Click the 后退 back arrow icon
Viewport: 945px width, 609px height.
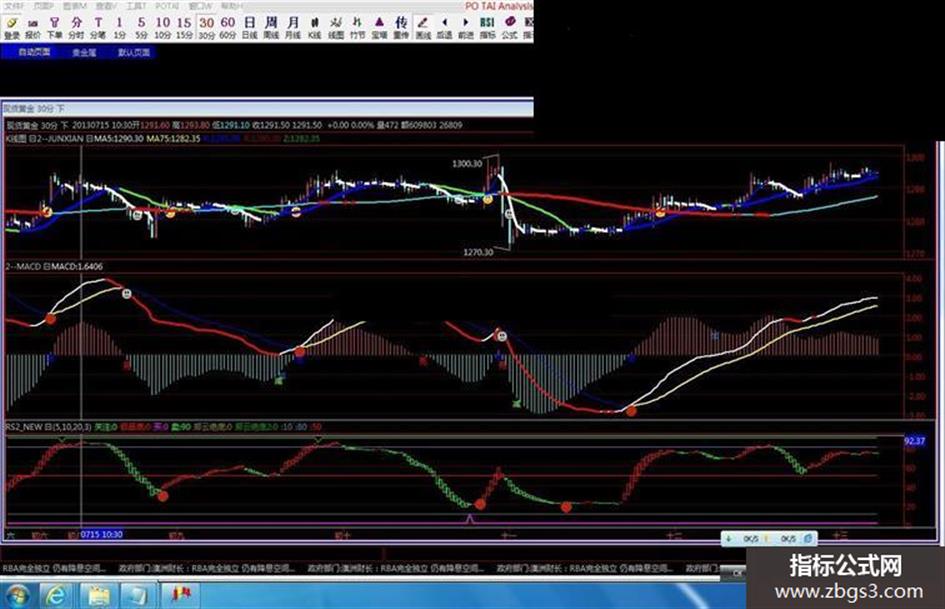click(x=445, y=26)
